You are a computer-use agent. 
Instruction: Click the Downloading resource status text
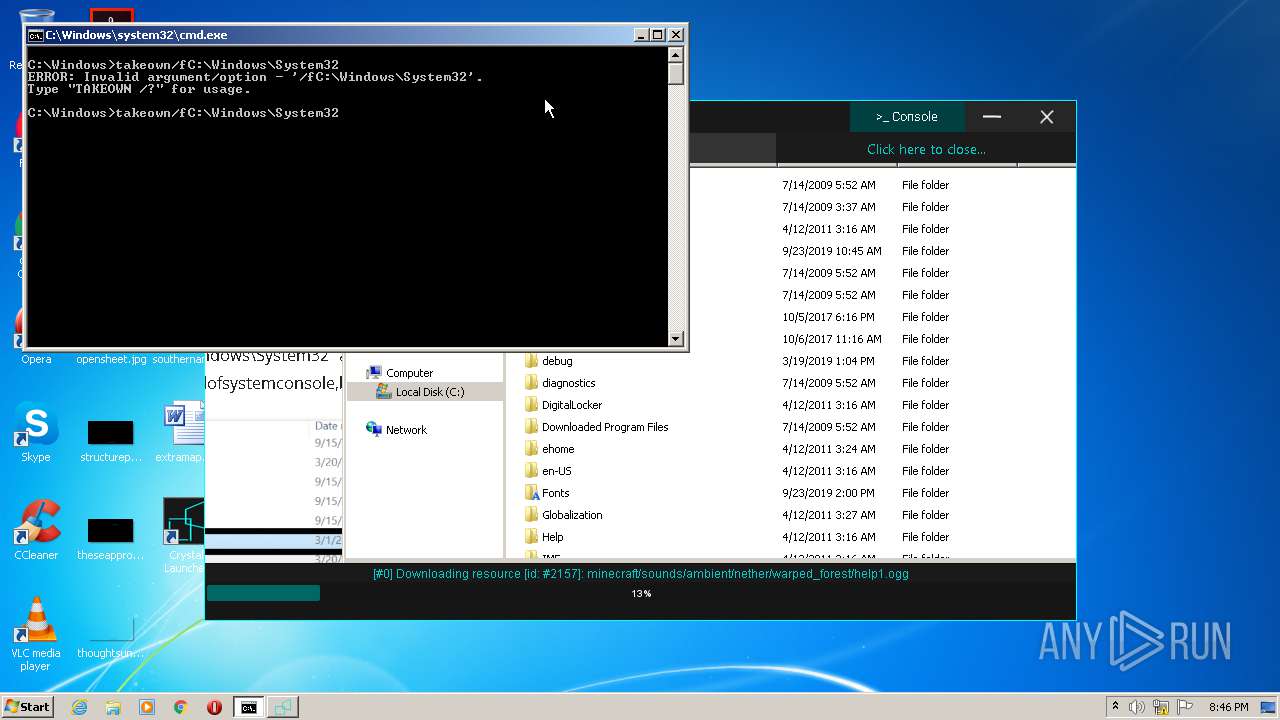[640, 574]
